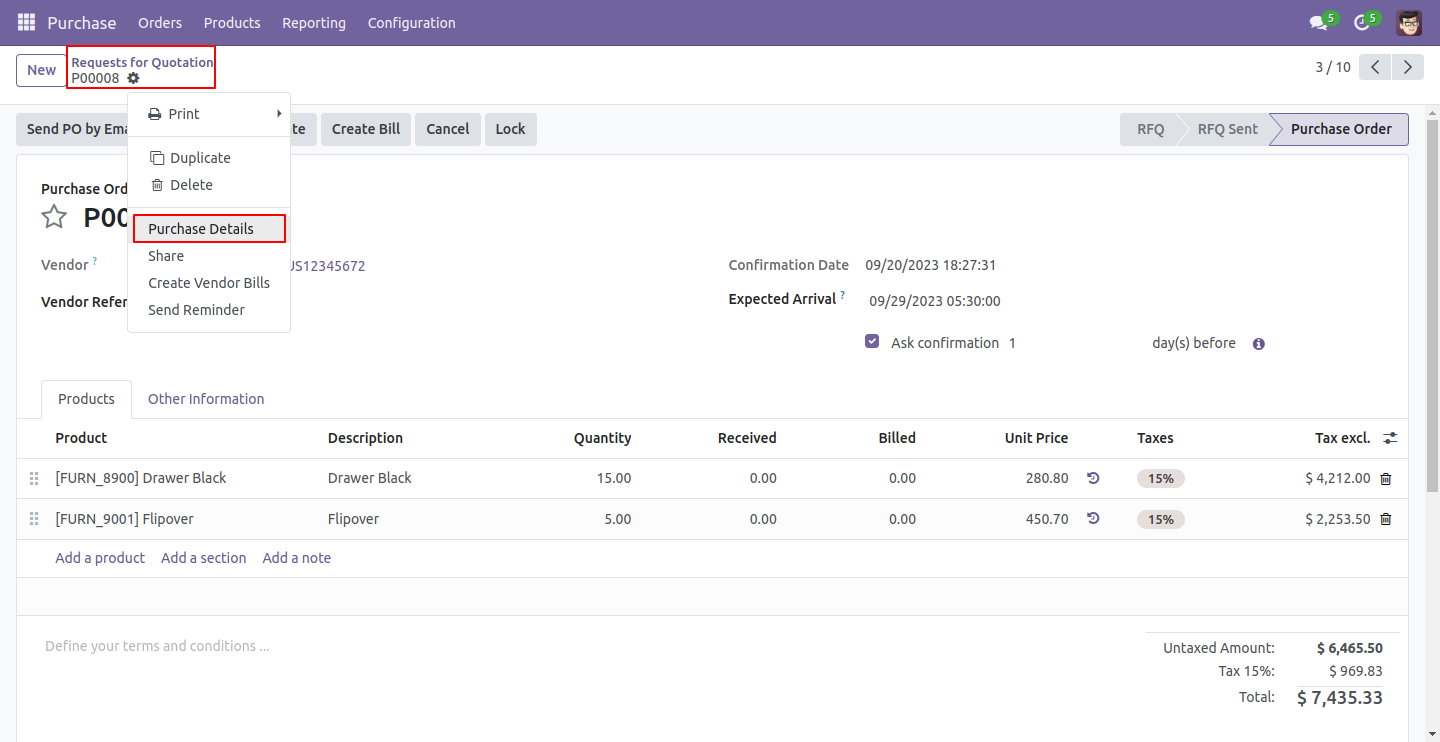1440x742 pixels.
Task: Select Duplicate from the action menu
Action: click(x=209, y=158)
